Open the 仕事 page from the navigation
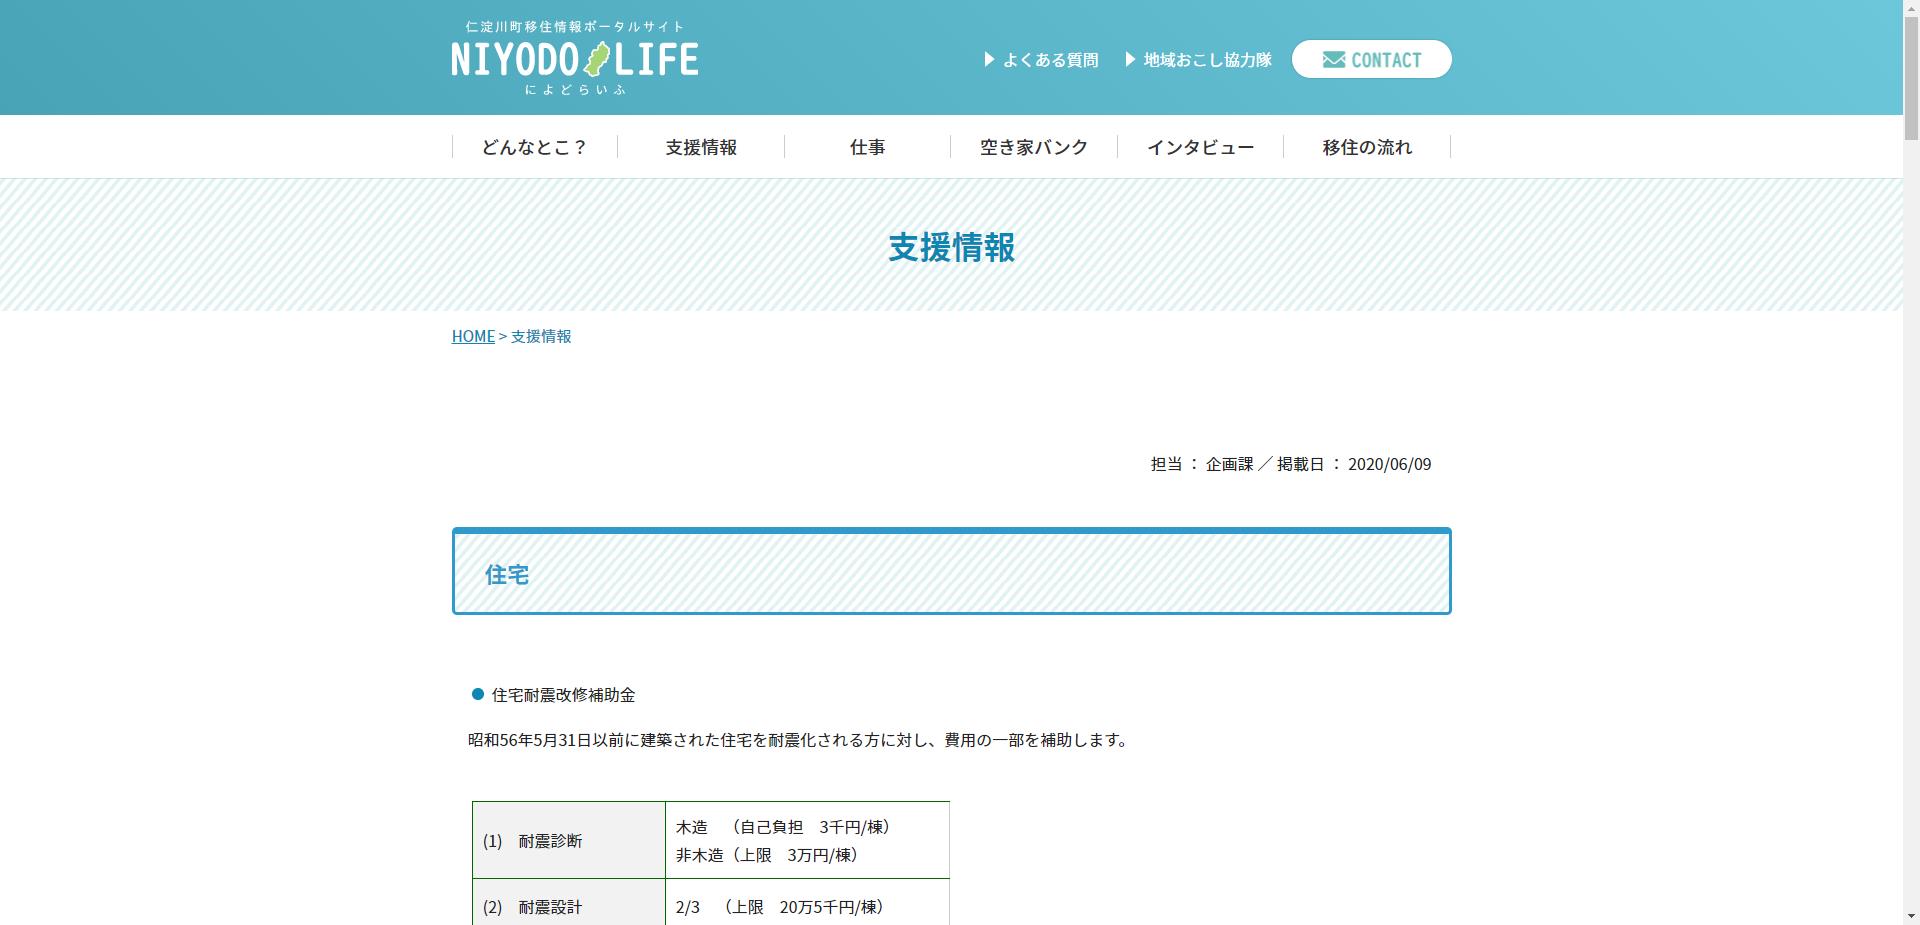 [867, 146]
